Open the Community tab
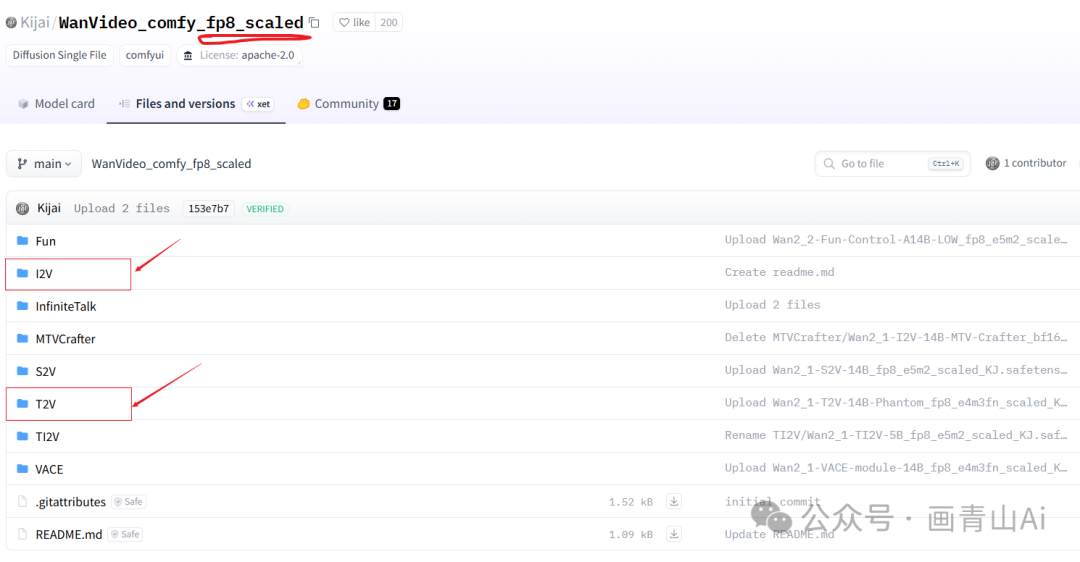1080x562 pixels. [x=349, y=104]
